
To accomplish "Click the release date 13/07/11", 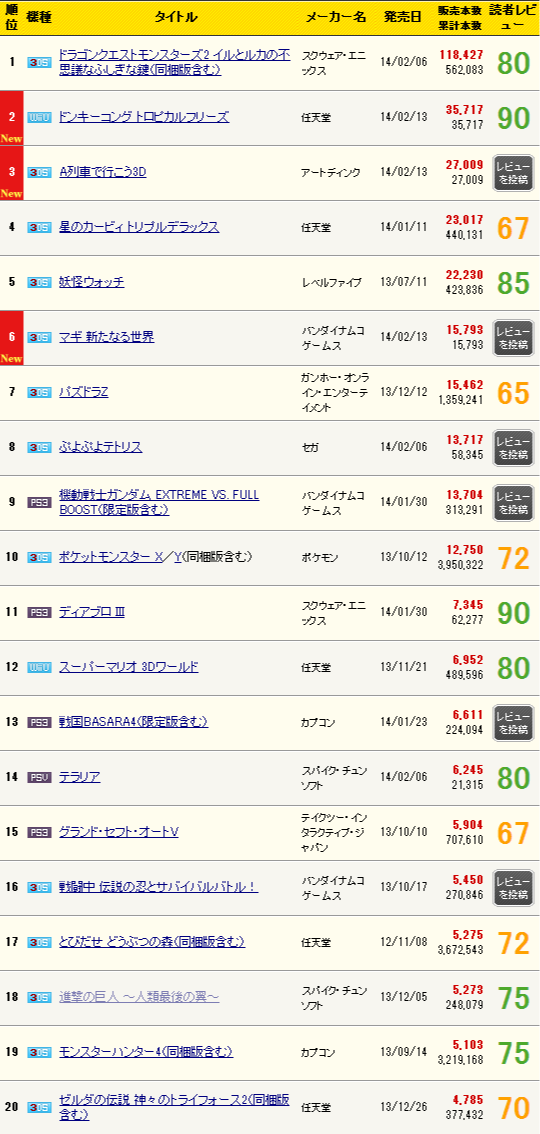I will click(403, 282).
